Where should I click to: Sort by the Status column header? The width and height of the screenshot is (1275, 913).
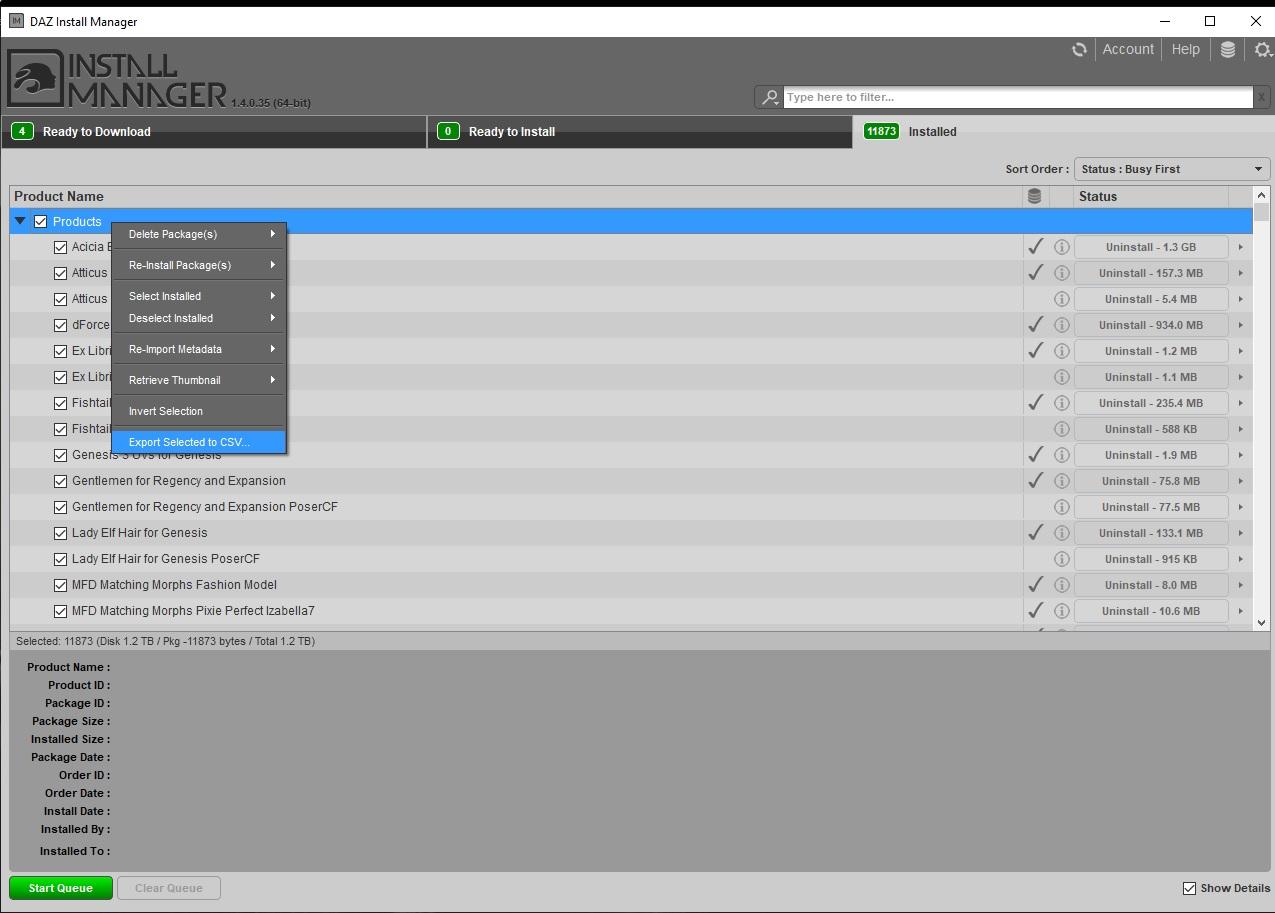click(x=1151, y=196)
